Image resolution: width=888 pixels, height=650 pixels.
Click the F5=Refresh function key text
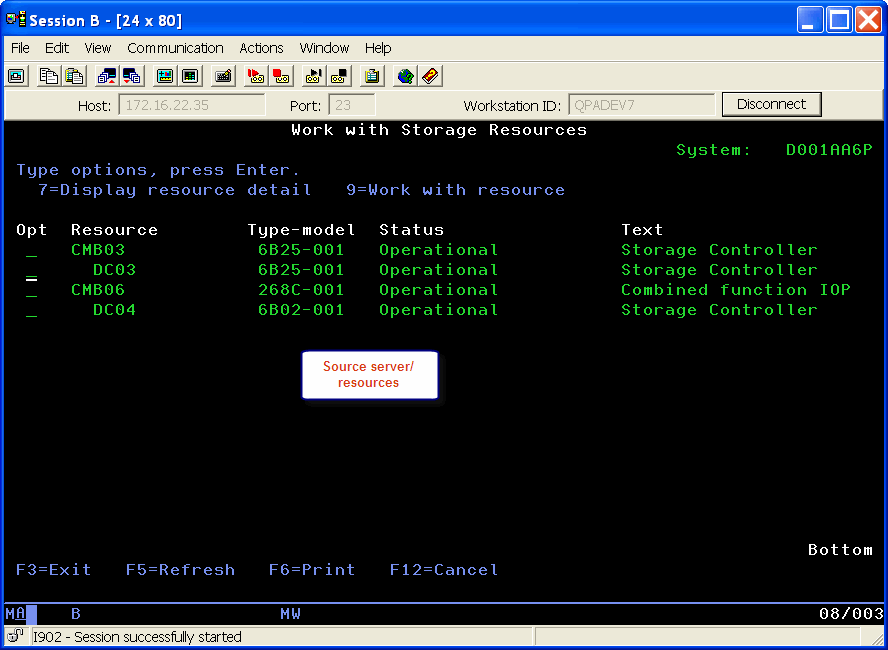point(180,570)
